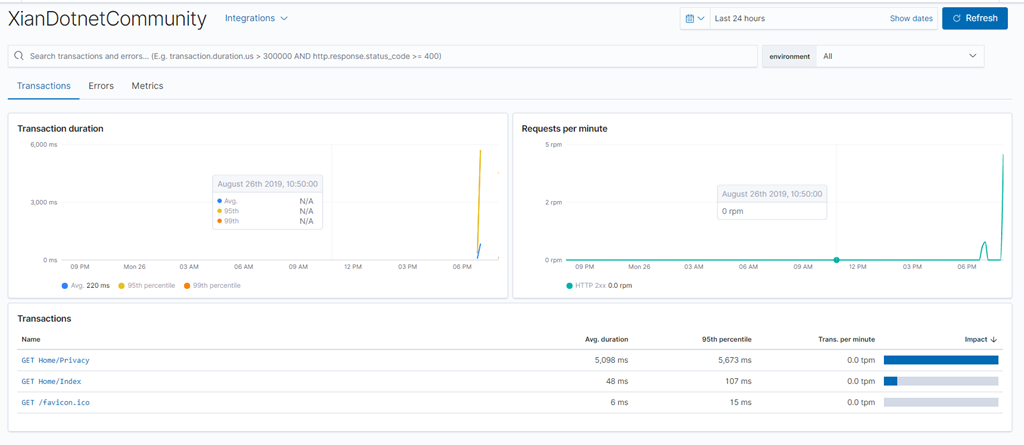Image resolution: width=1024 pixels, height=445 pixels.
Task: Click the Refresh button
Action: (x=975, y=18)
